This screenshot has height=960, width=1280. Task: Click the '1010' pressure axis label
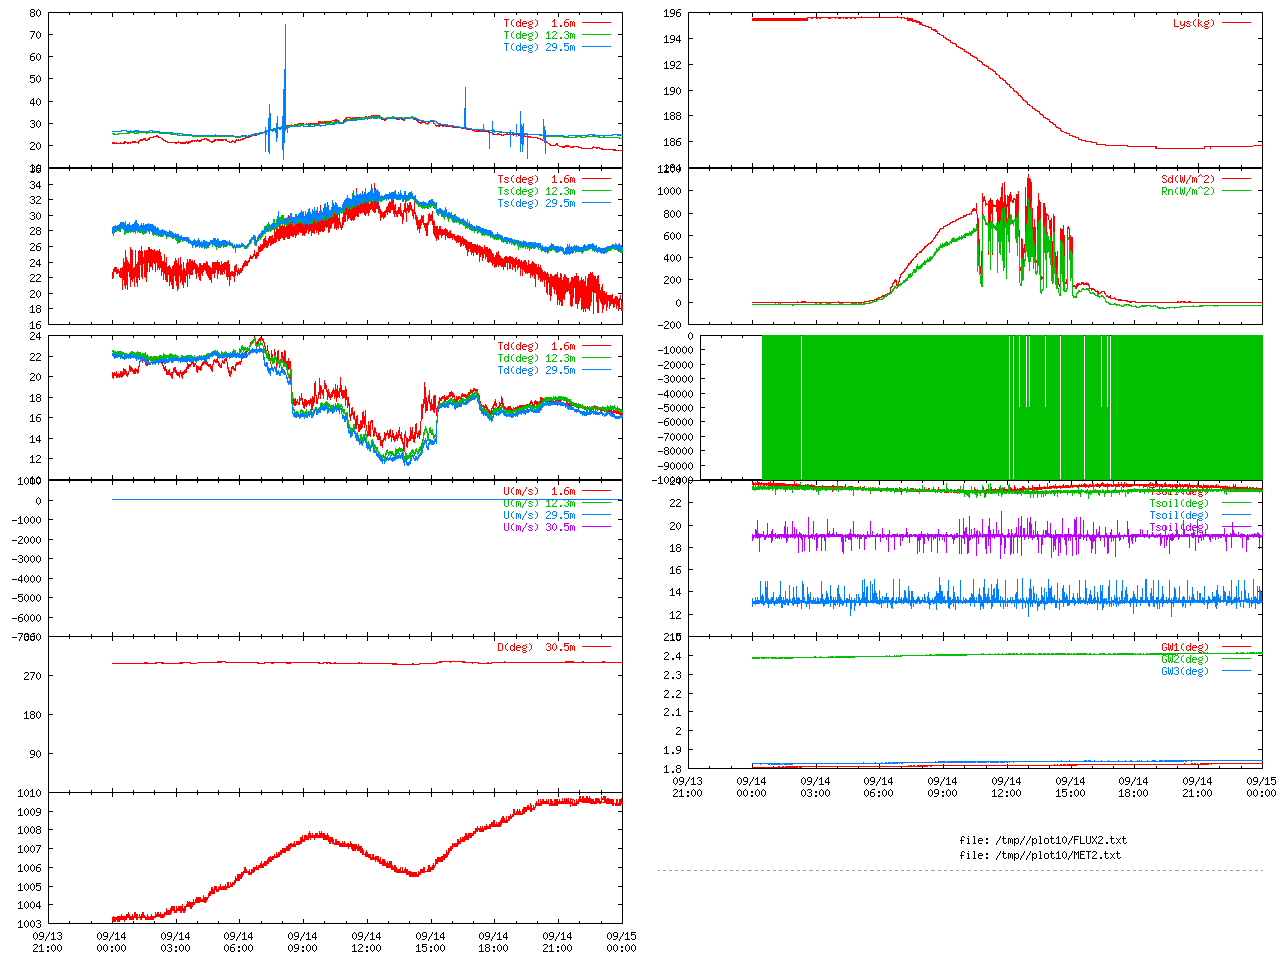[29, 793]
